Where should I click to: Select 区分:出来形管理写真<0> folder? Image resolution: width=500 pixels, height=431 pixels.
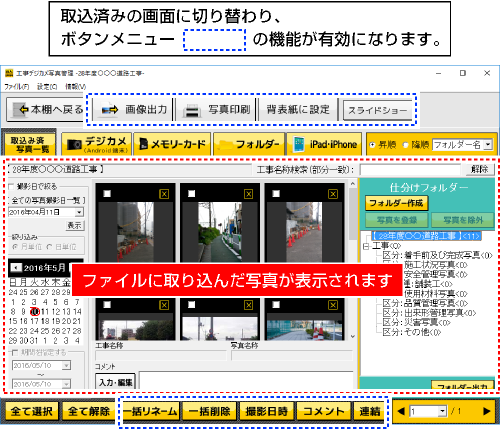pos(429,313)
